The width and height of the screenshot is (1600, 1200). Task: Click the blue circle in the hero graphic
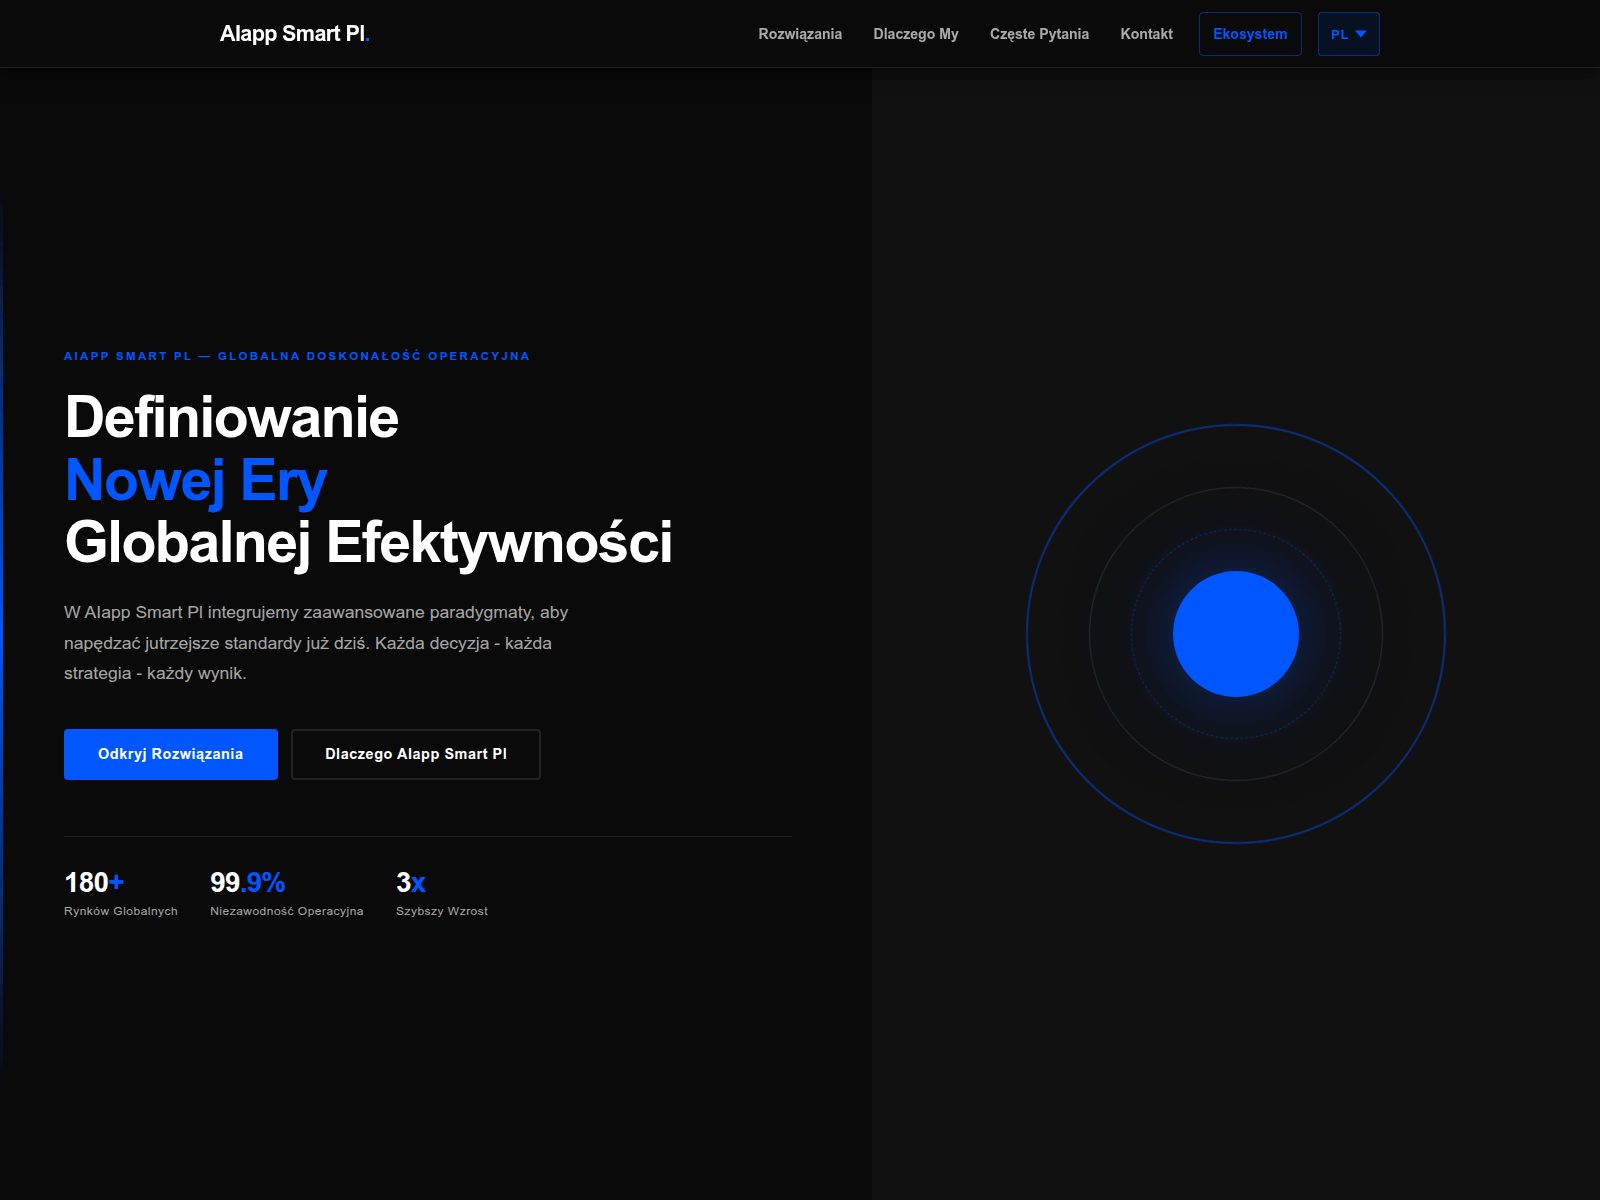[1236, 634]
